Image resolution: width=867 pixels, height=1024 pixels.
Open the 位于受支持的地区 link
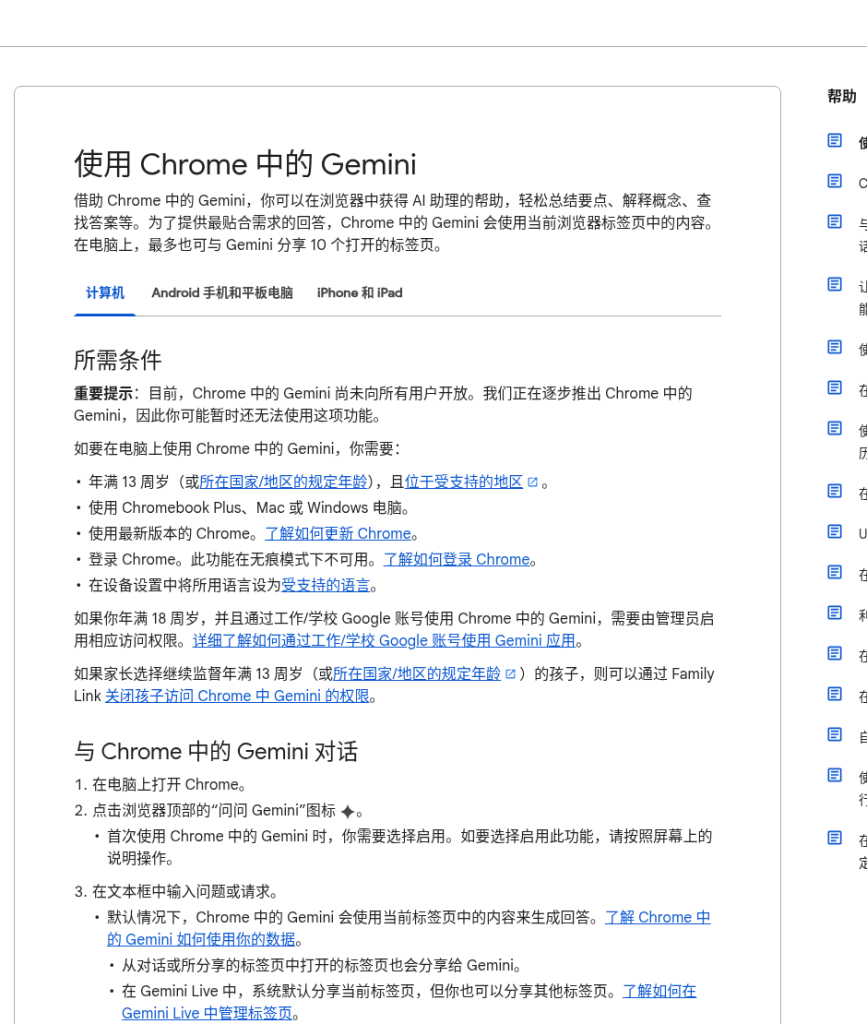click(x=464, y=482)
